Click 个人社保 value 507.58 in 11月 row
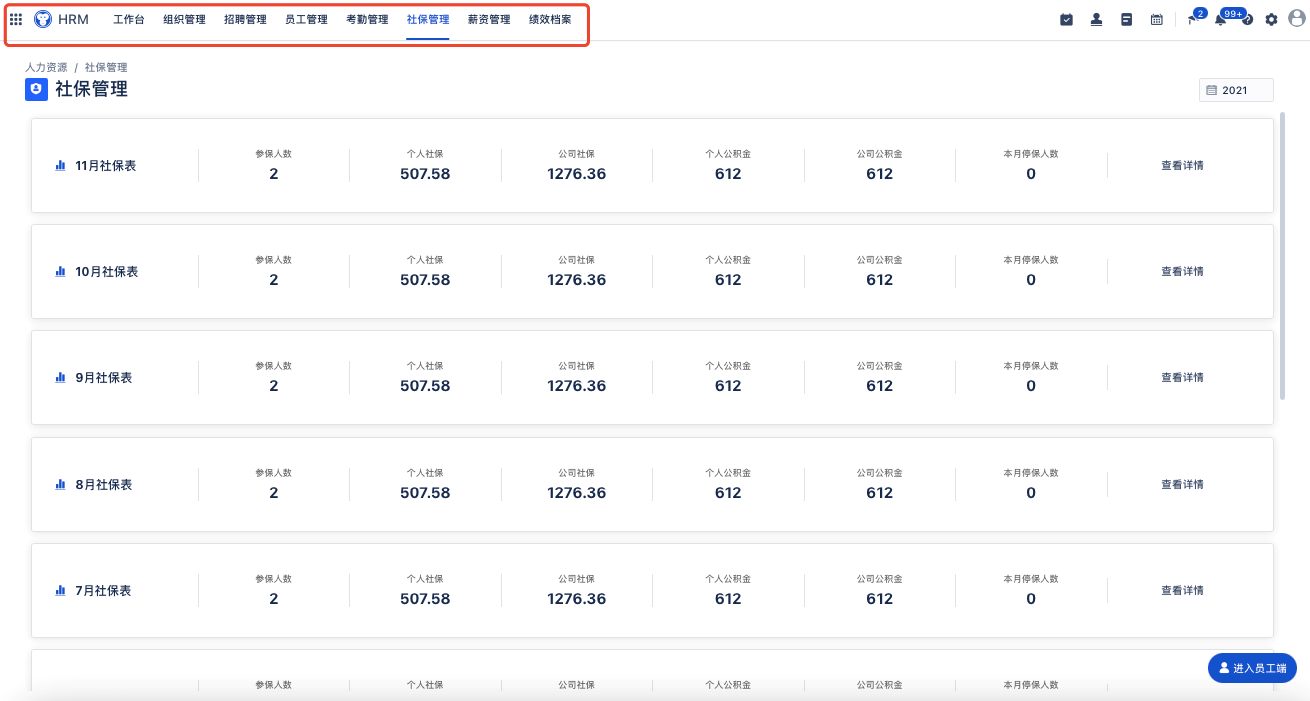Viewport: 1310px width, 701px height. tap(425, 174)
